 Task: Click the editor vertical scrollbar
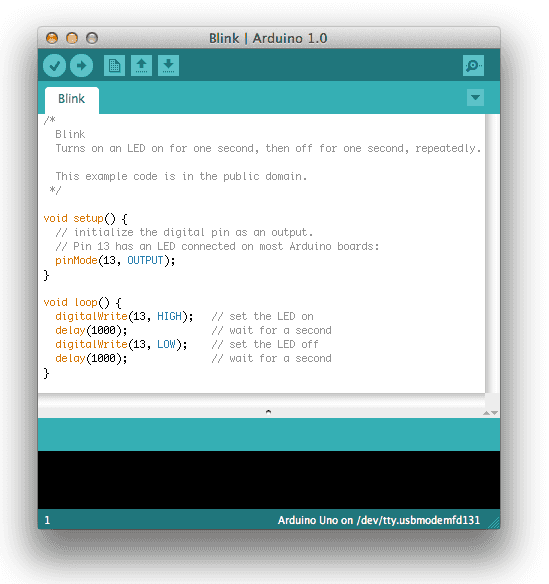(x=492, y=253)
